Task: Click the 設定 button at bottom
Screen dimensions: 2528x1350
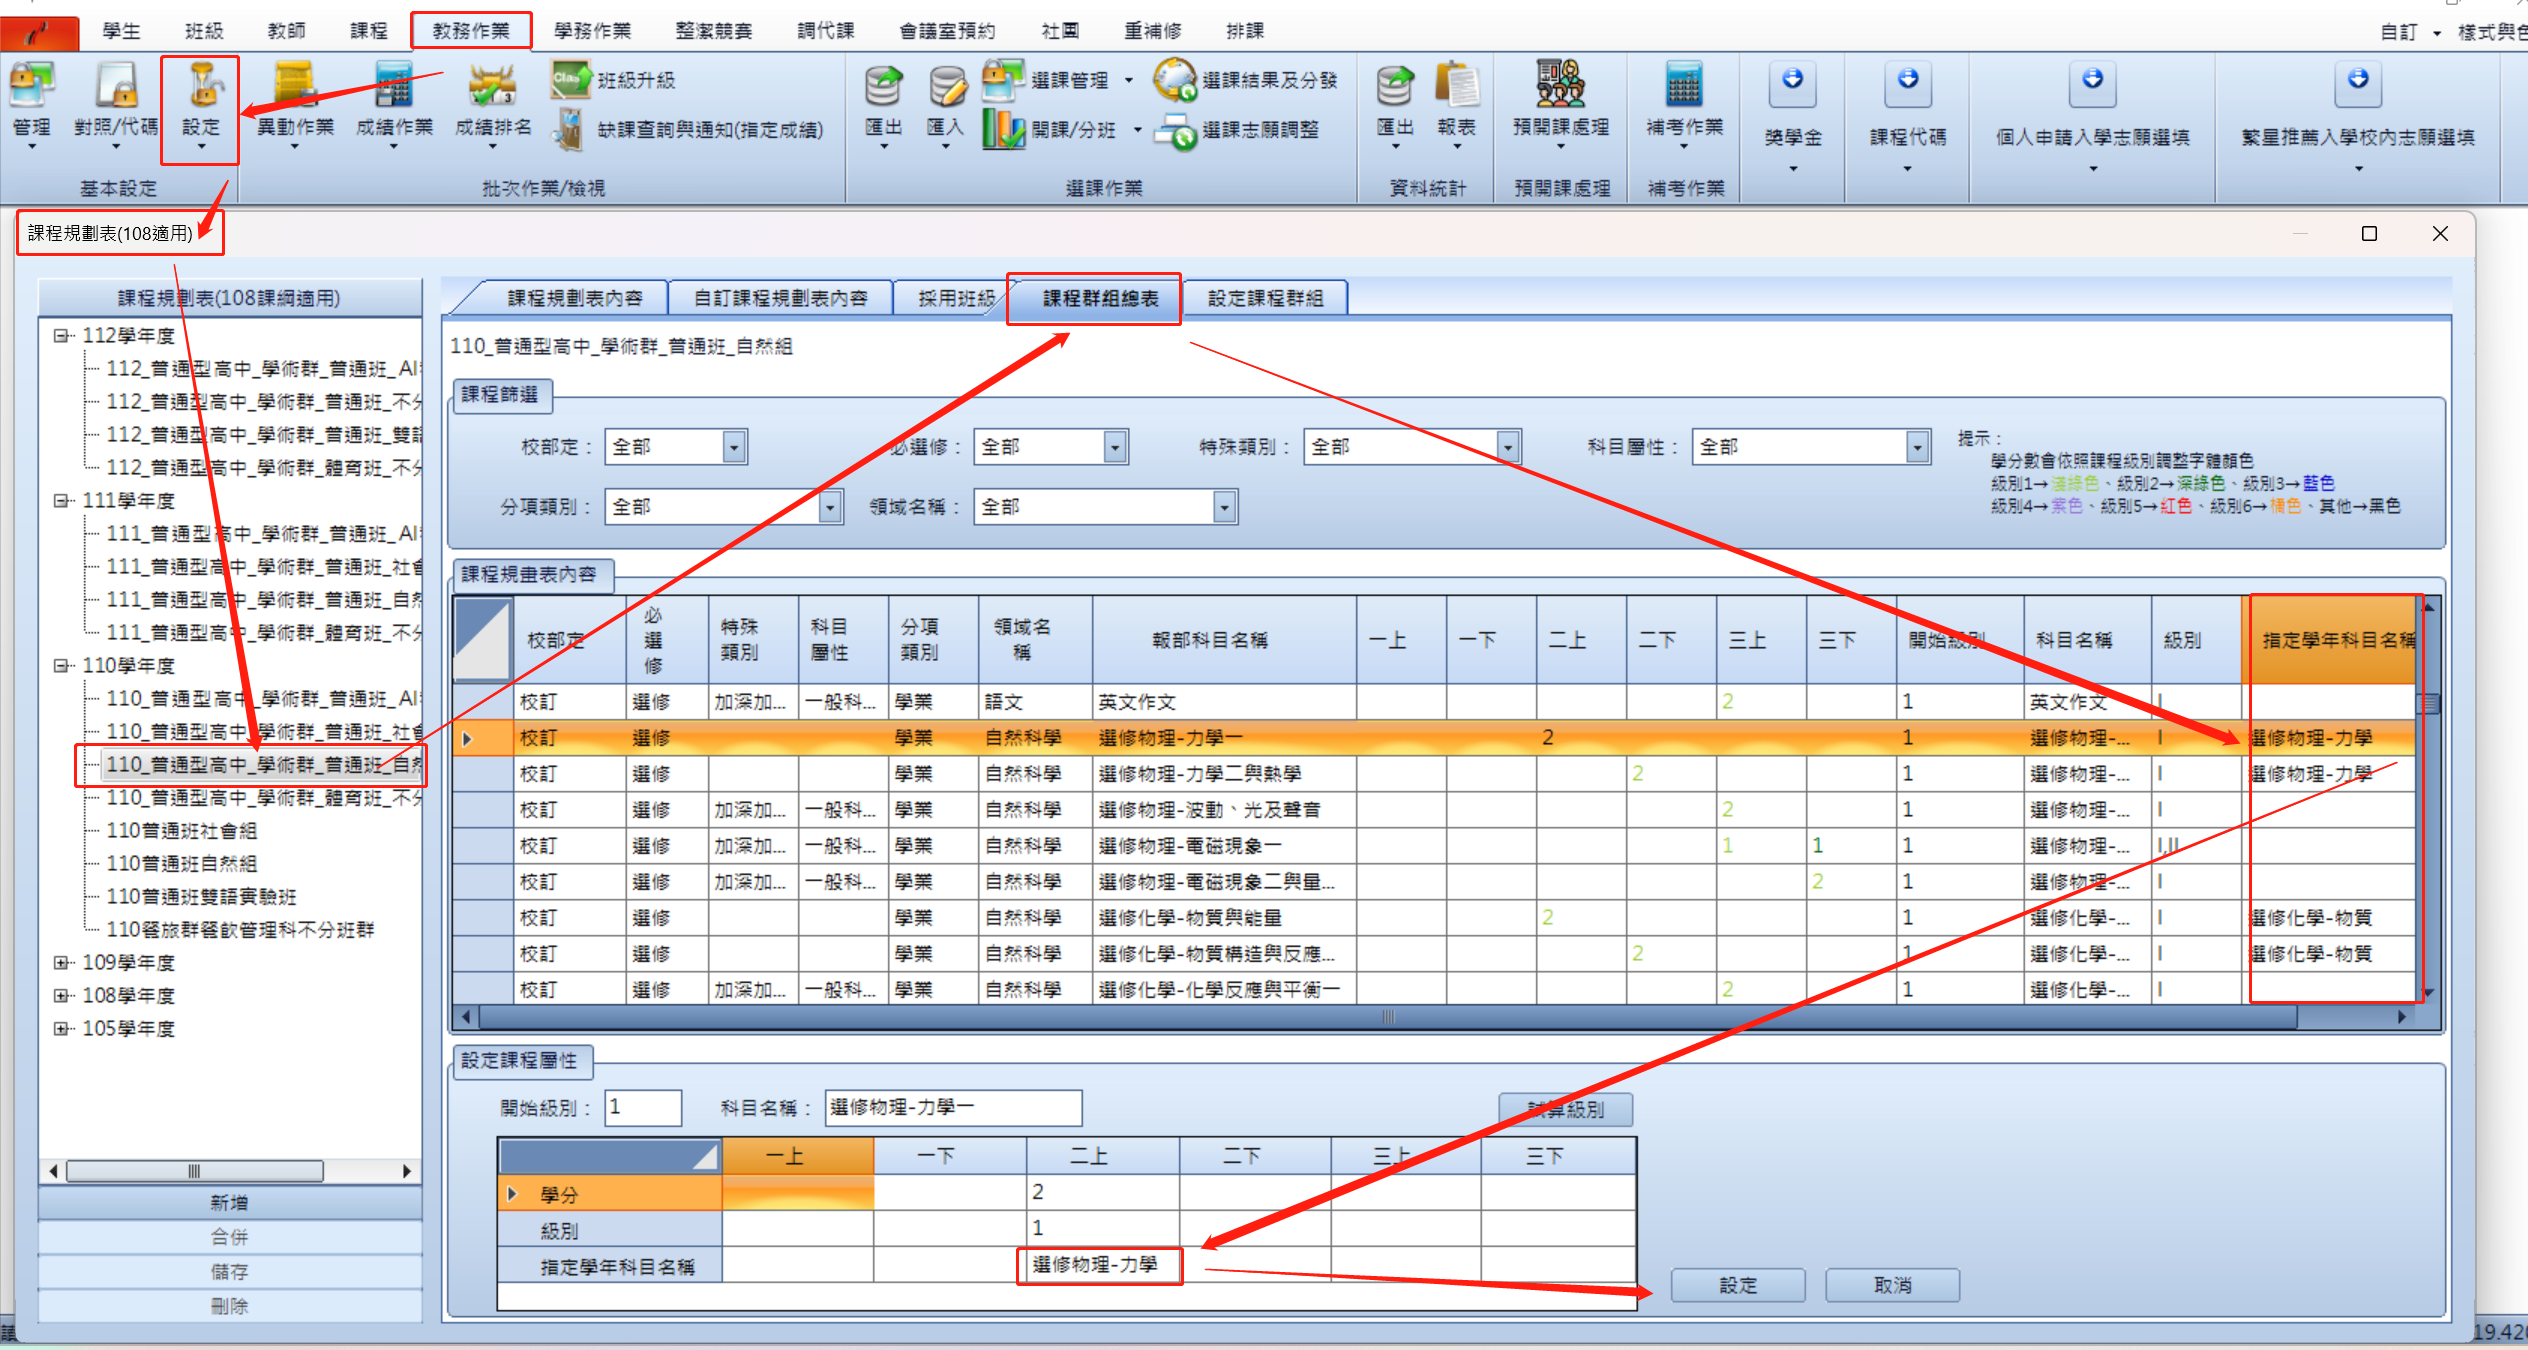Action: [x=1738, y=1285]
